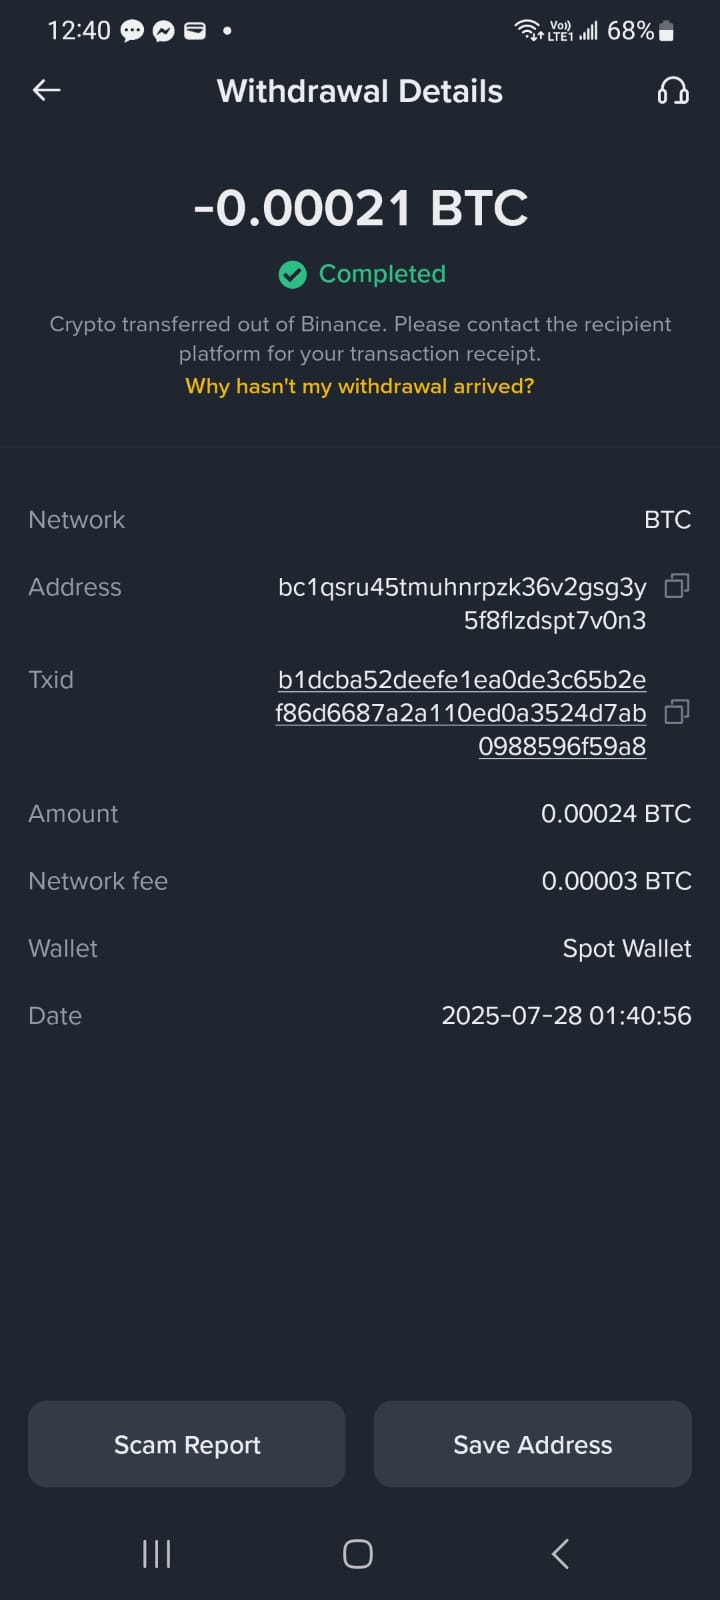Tap the back arrow in the header
This screenshot has width=720, height=1600.
point(47,90)
